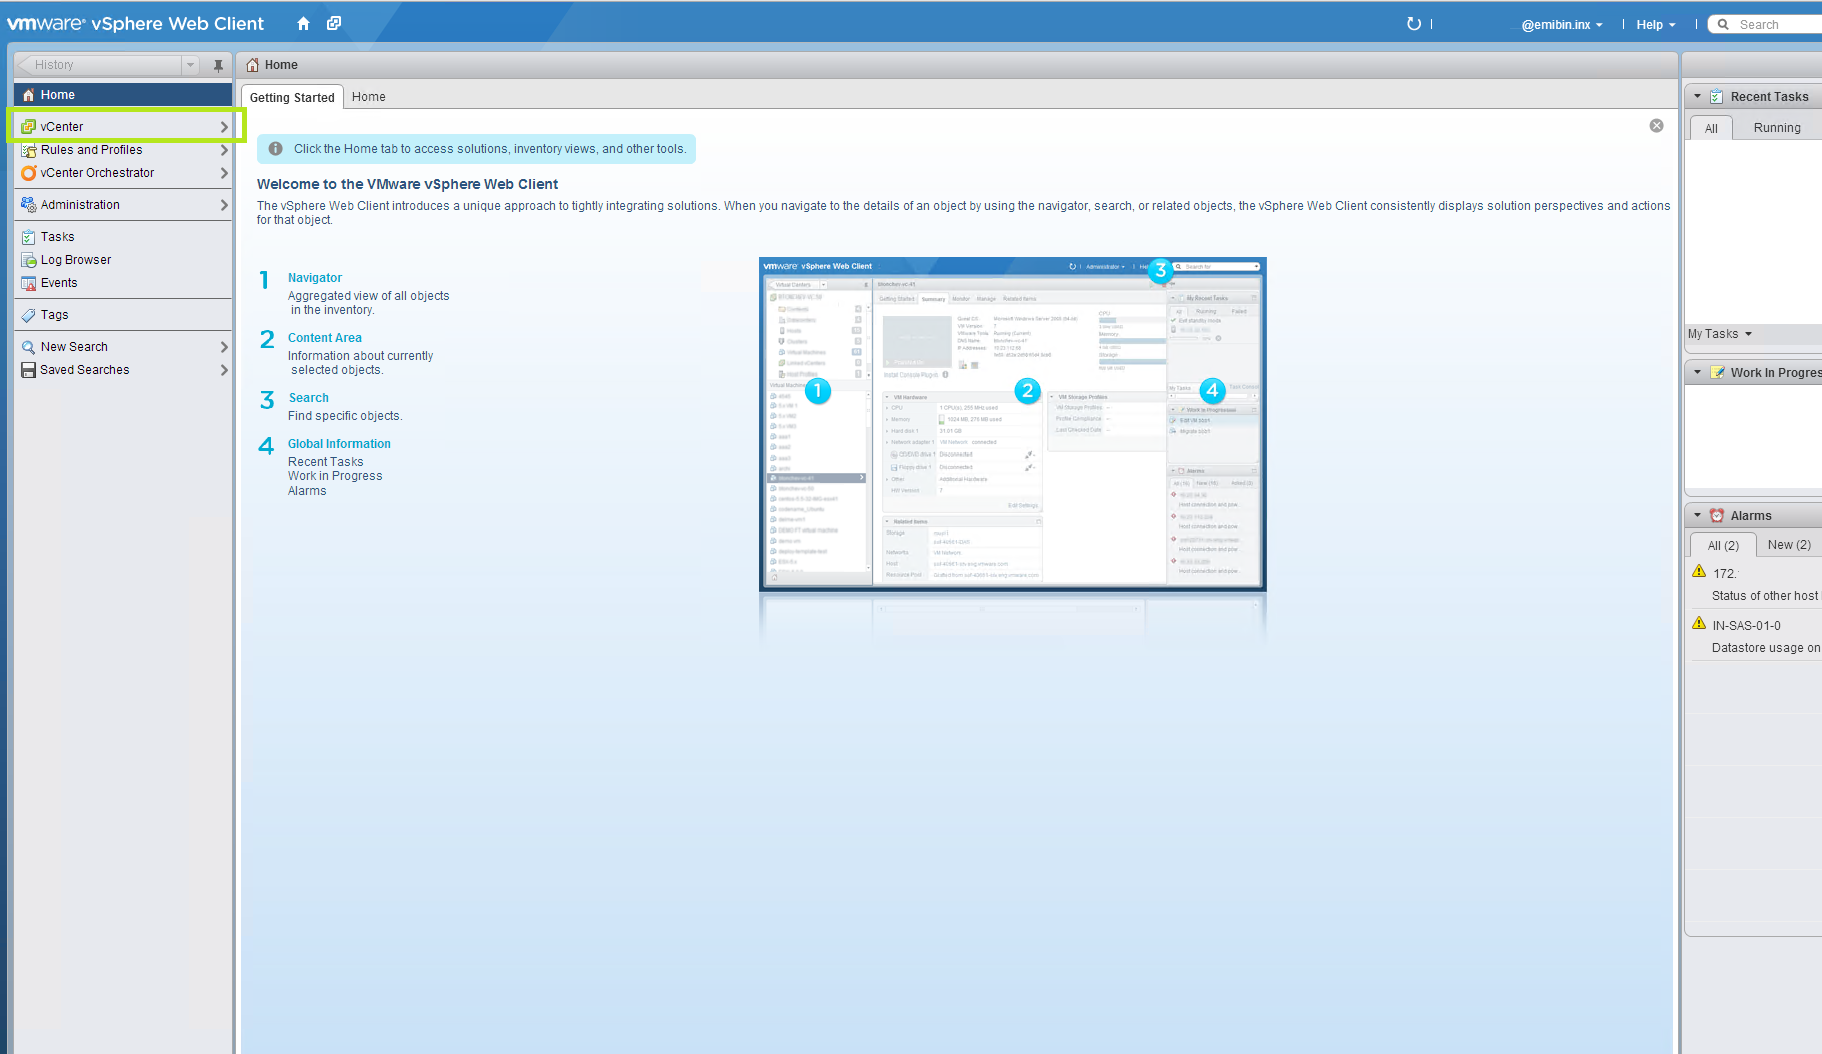The height and width of the screenshot is (1054, 1822).
Task: Collapse the Alarms panel
Action: point(1697,516)
